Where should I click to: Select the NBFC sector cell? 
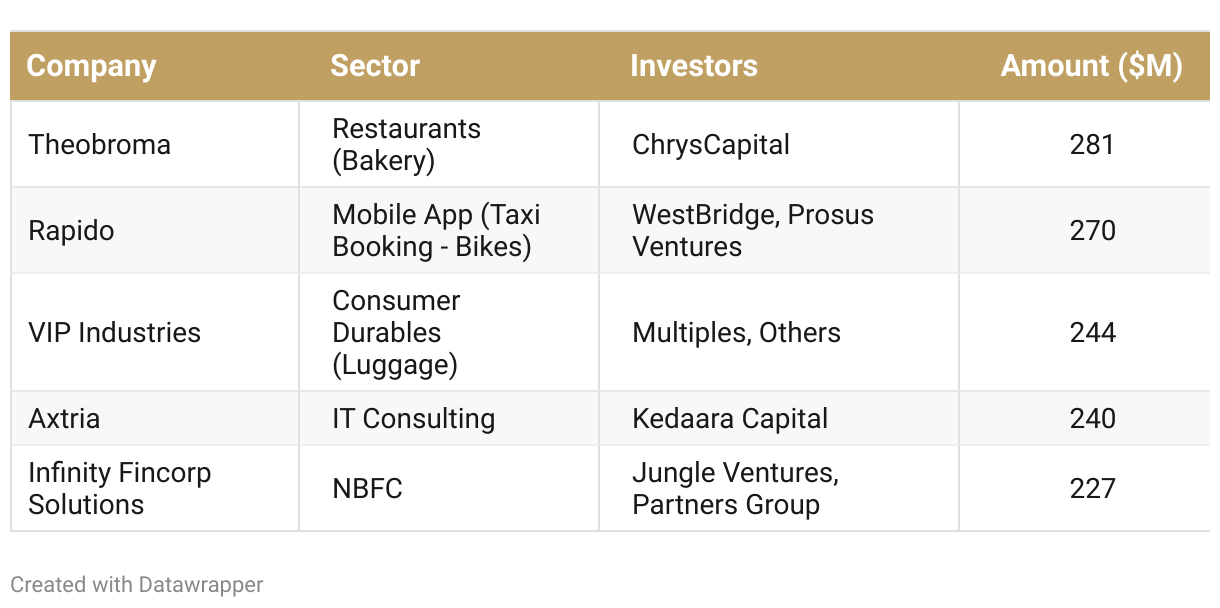pos(367,489)
